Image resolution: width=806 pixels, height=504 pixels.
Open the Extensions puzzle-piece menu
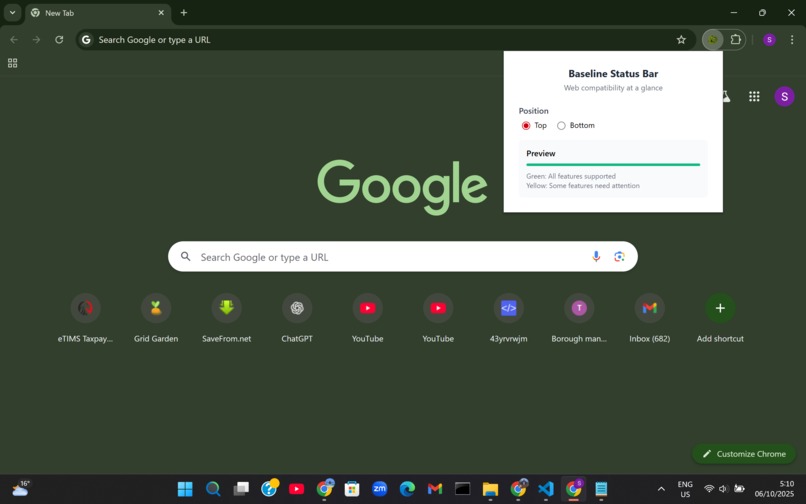736,40
